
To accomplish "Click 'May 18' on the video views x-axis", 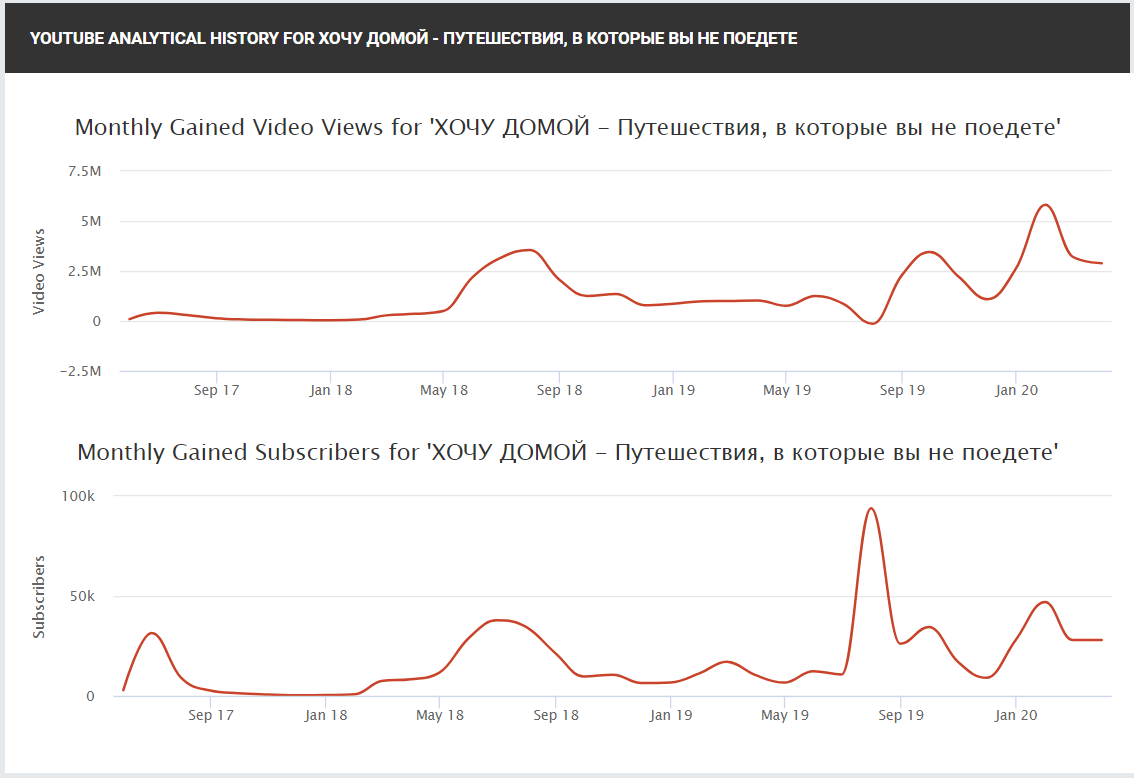I will [x=445, y=390].
